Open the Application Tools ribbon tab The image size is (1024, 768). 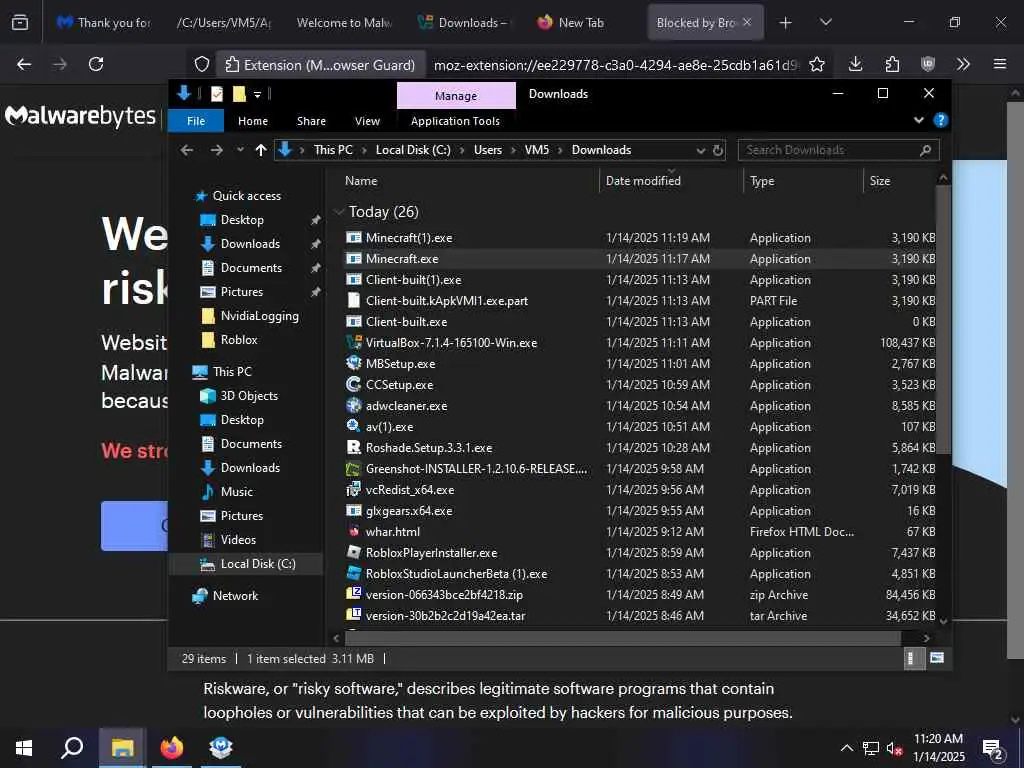point(455,121)
